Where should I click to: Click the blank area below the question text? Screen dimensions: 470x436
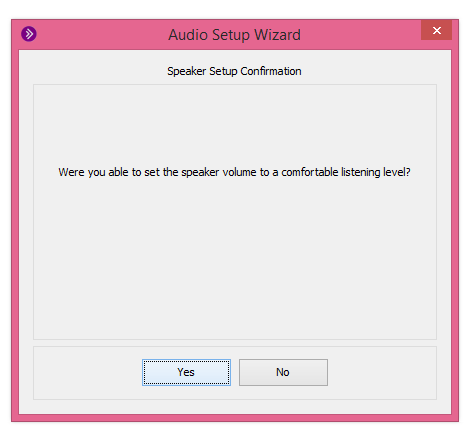[x=235, y=258]
